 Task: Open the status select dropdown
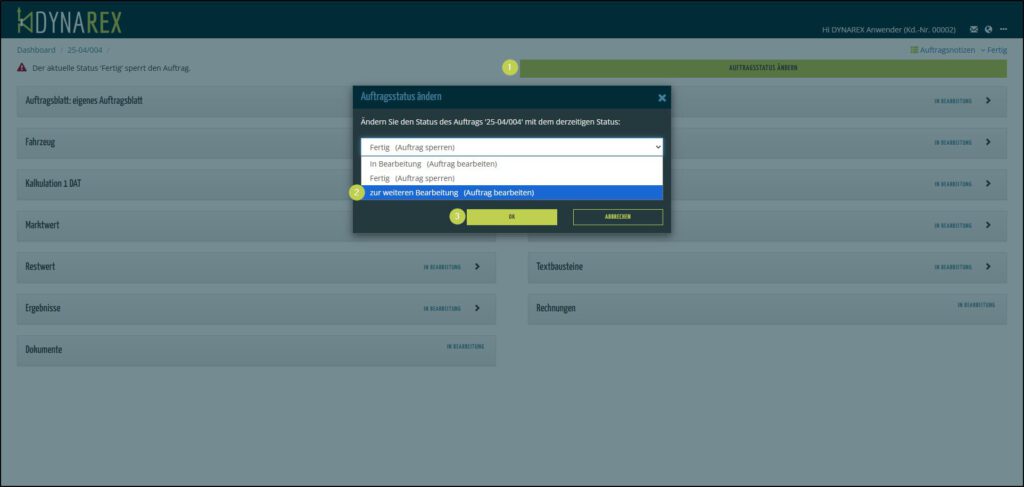point(511,147)
